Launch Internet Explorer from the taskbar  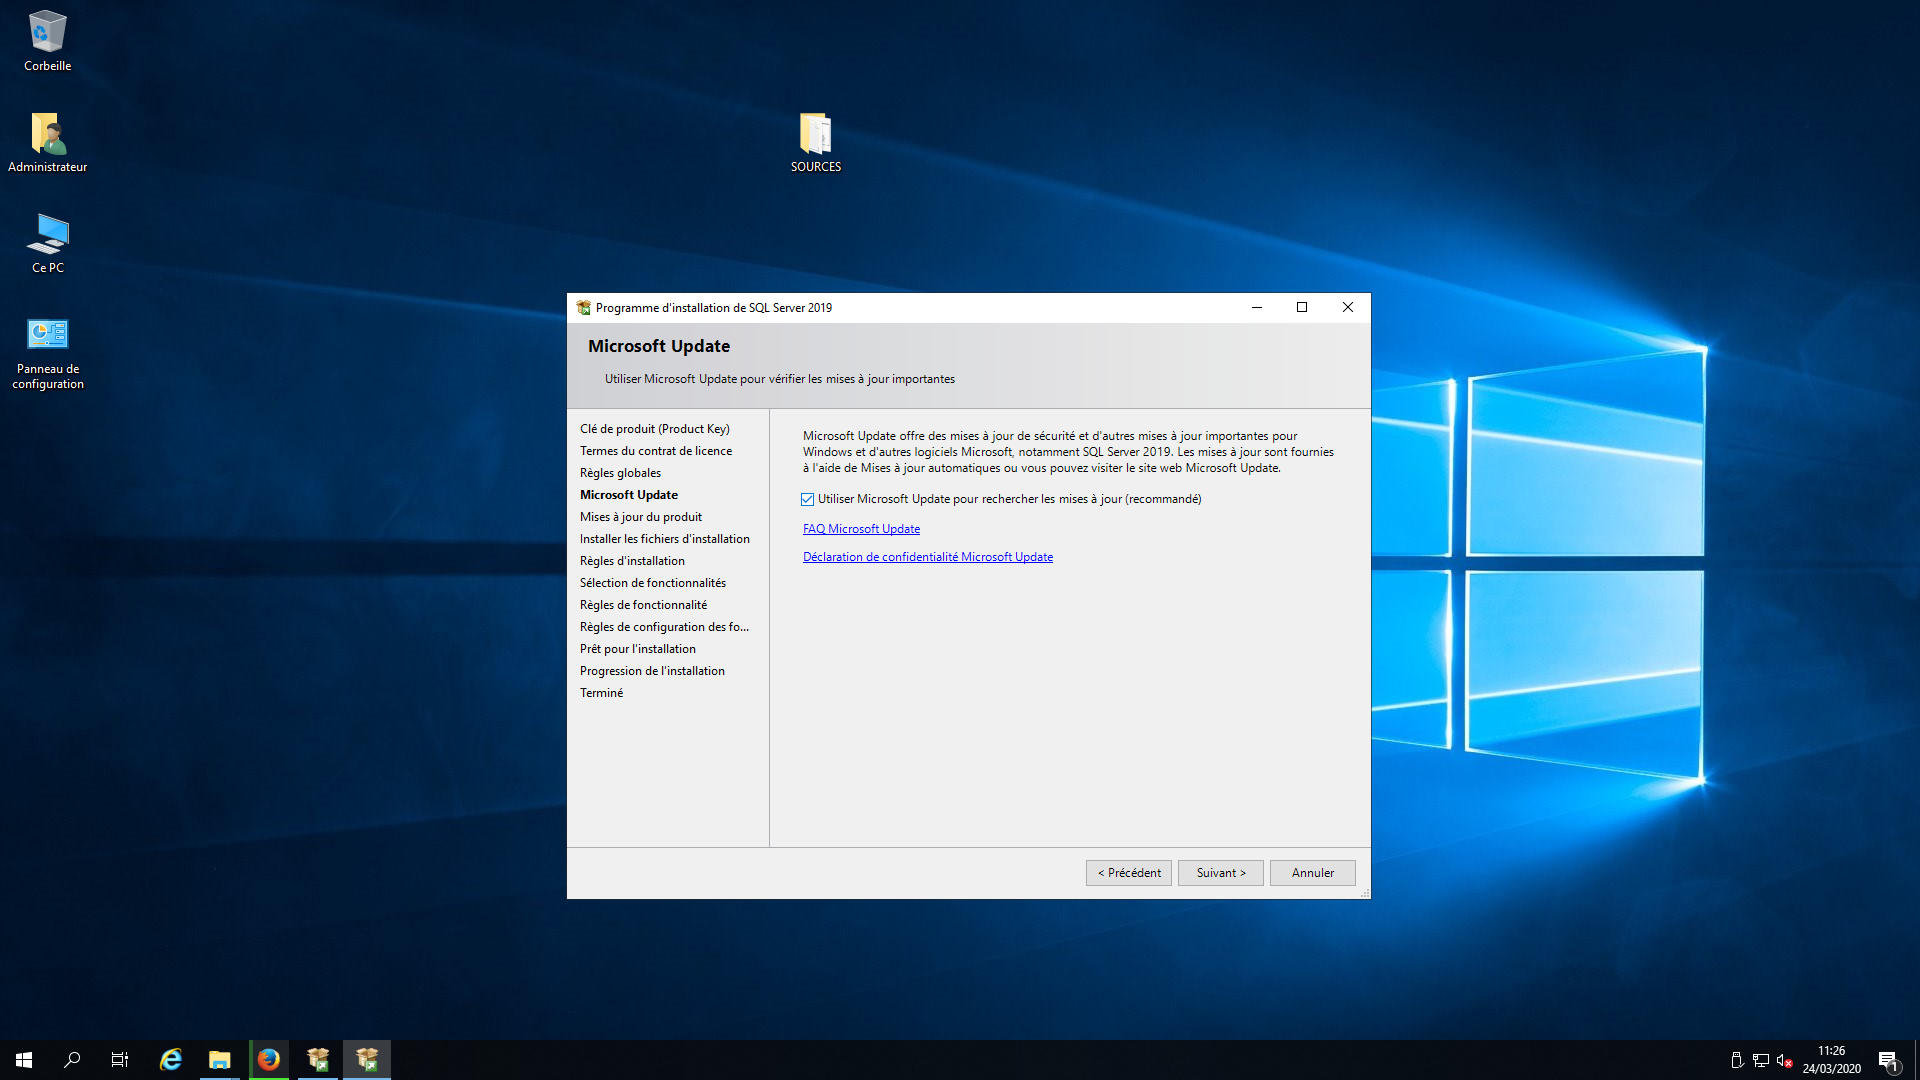pyautogui.click(x=170, y=1059)
